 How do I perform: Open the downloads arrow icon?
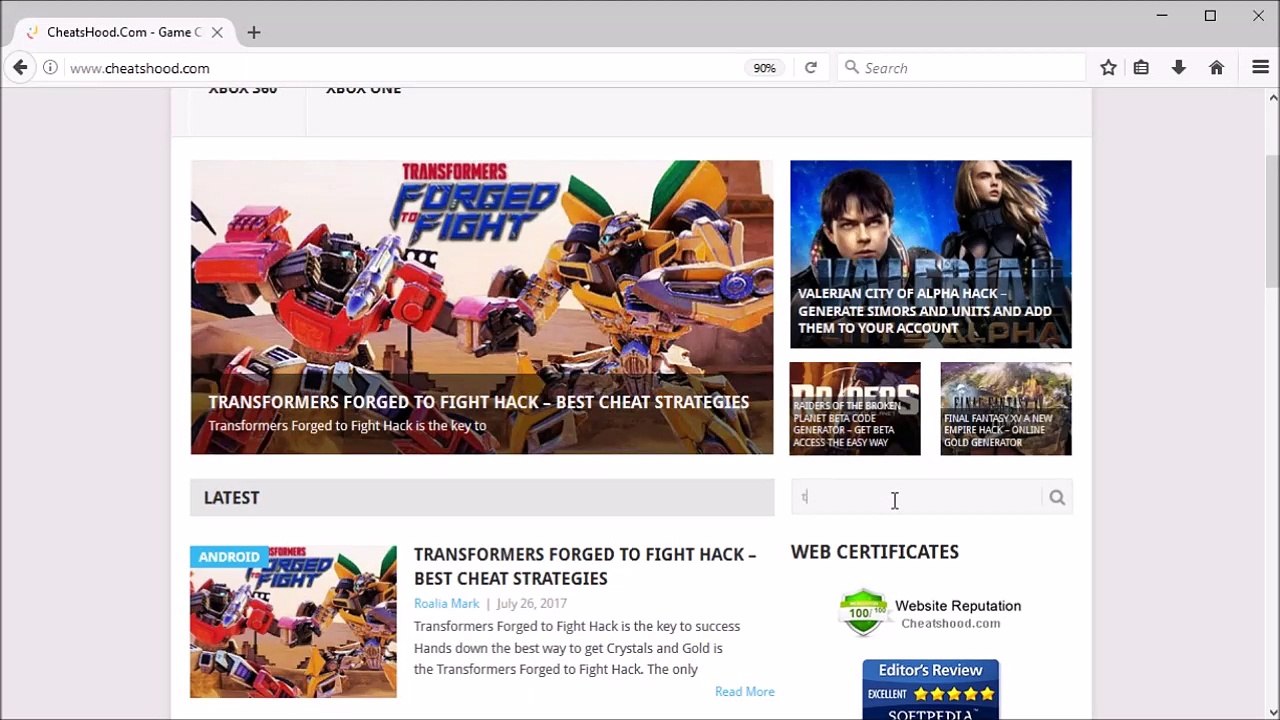1179,68
